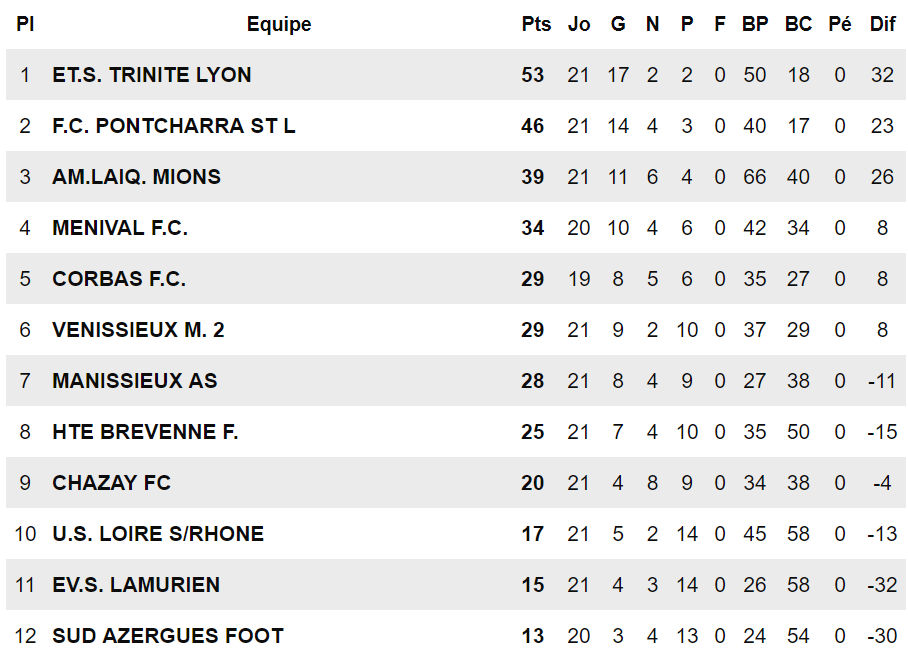Select SUD AZERGUES FOOT team
The height and width of the screenshot is (659, 908).
tap(168, 636)
